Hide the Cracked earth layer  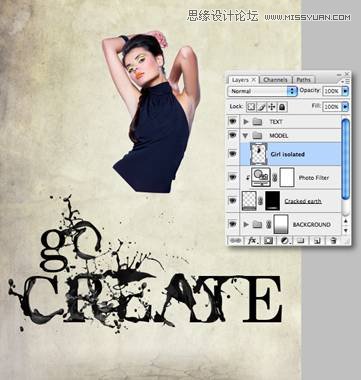pyautogui.click(x=232, y=201)
